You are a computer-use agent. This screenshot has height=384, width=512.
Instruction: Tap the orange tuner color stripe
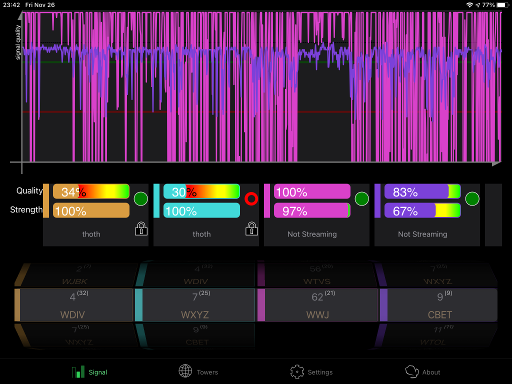pyautogui.click(x=46, y=201)
